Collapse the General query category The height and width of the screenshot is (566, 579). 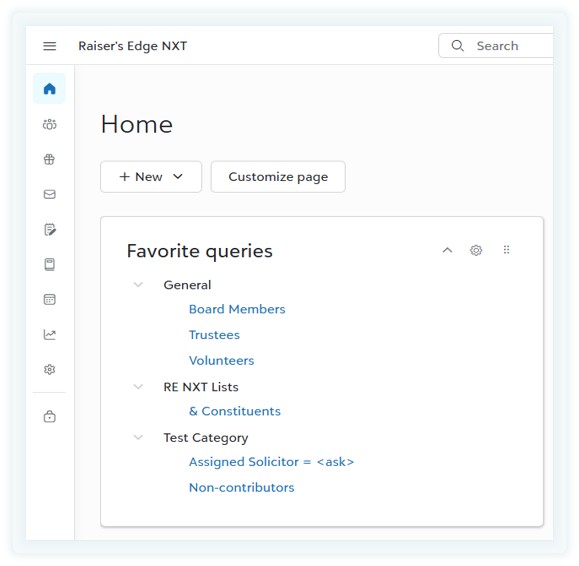(138, 285)
